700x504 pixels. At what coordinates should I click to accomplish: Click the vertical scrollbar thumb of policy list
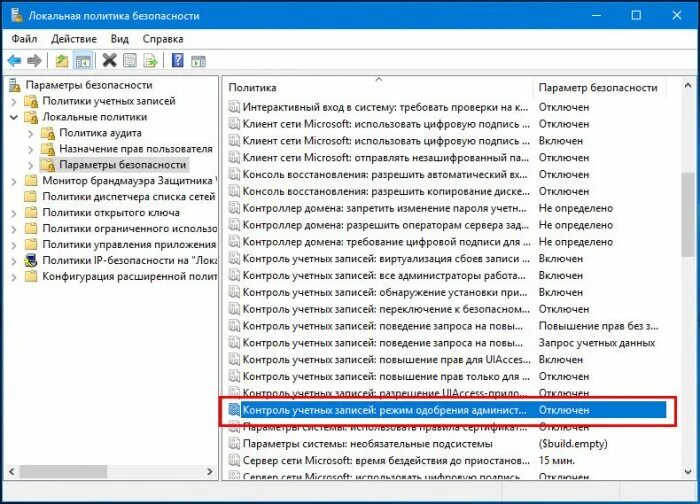pos(688,215)
